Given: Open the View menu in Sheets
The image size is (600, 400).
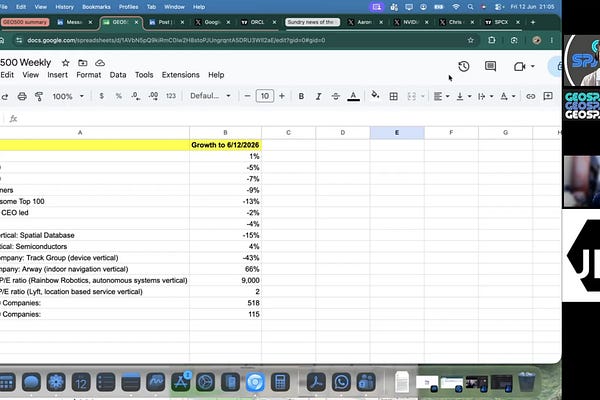Looking at the screenshot, I should point(31,75).
